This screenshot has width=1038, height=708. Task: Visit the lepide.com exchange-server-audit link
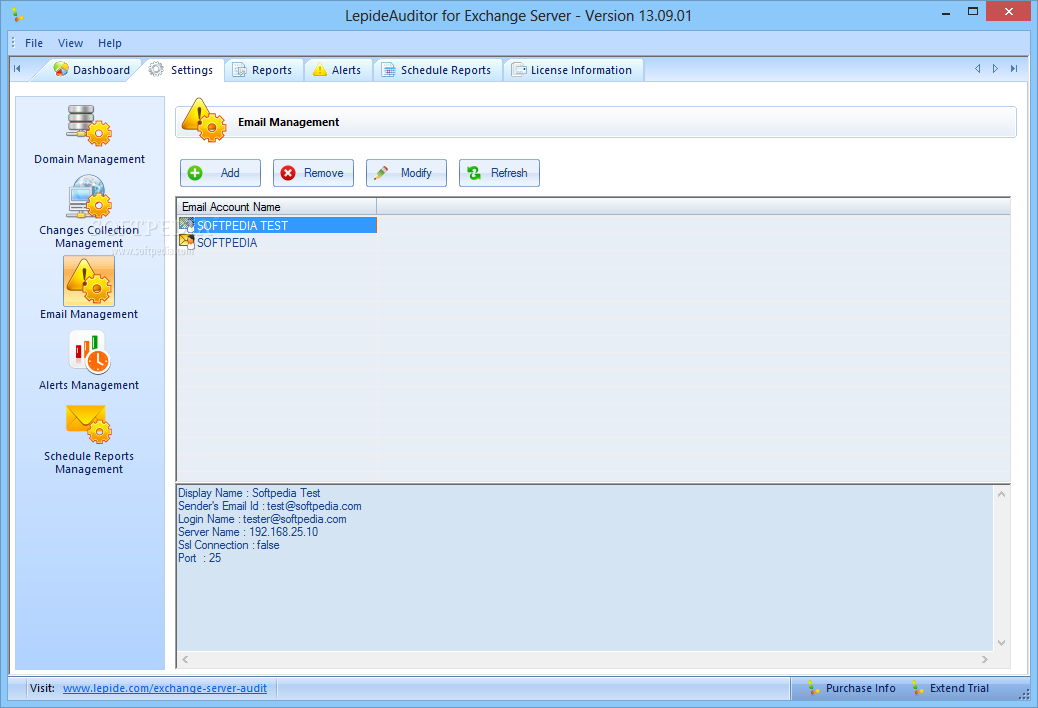point(165,688)
